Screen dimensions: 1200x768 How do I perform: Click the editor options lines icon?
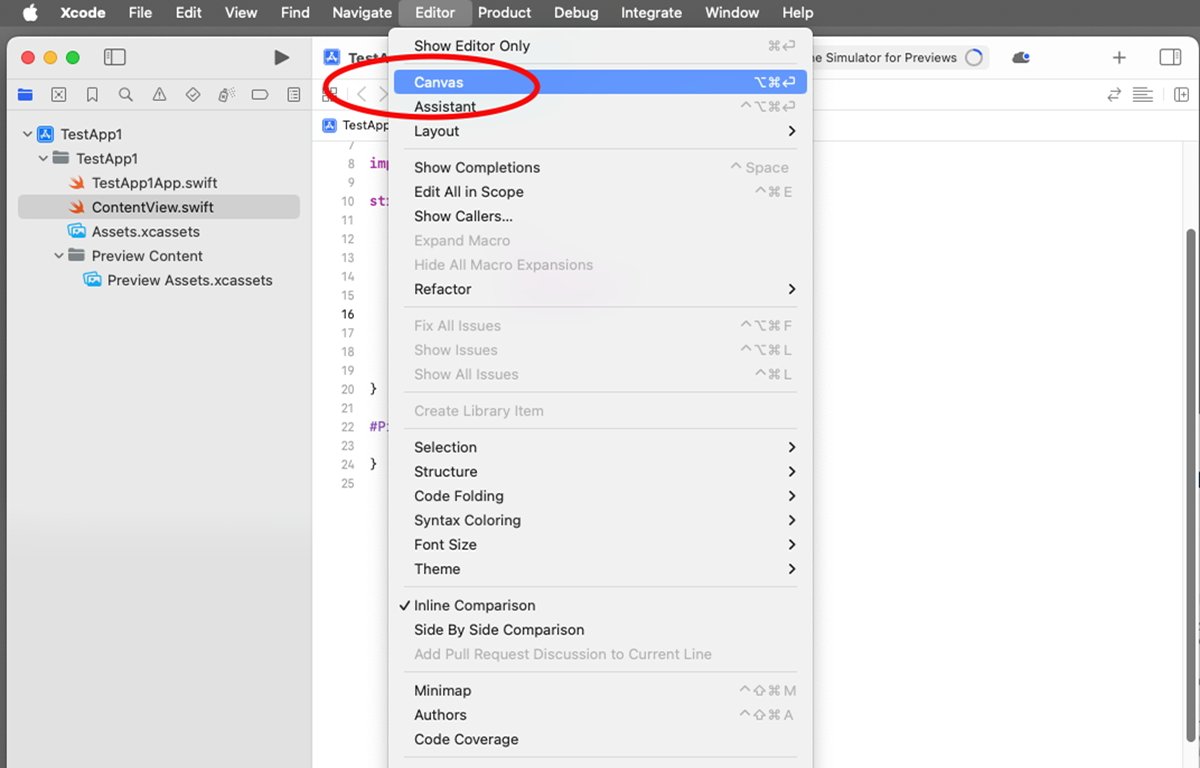1144,95
